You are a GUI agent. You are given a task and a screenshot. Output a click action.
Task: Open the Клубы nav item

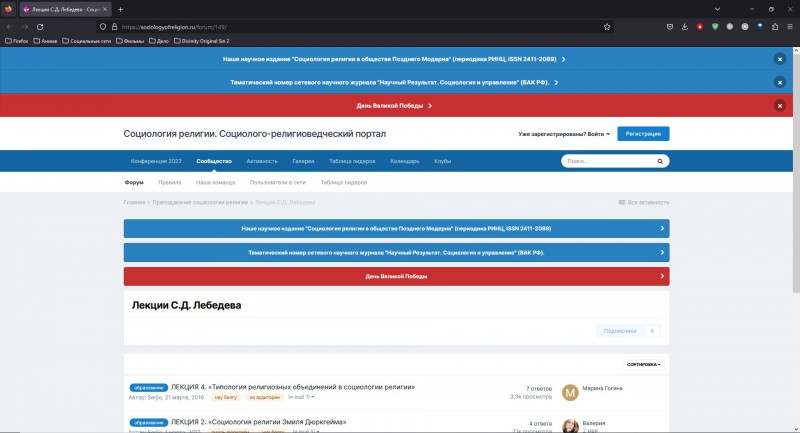tap(442, 161)
